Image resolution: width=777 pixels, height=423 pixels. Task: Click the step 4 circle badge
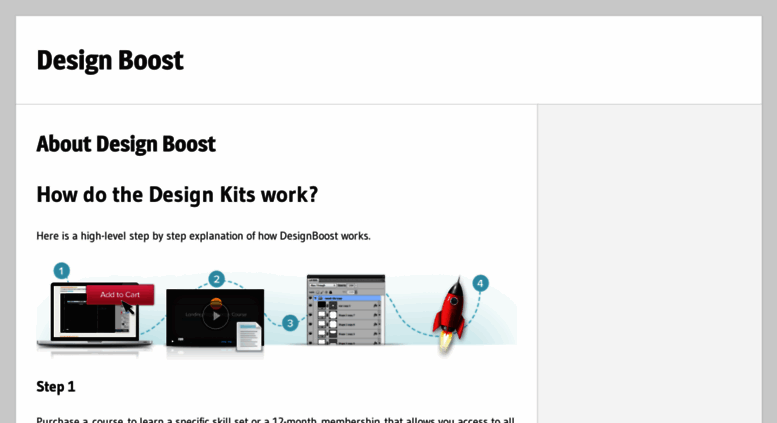pos(480,283)
